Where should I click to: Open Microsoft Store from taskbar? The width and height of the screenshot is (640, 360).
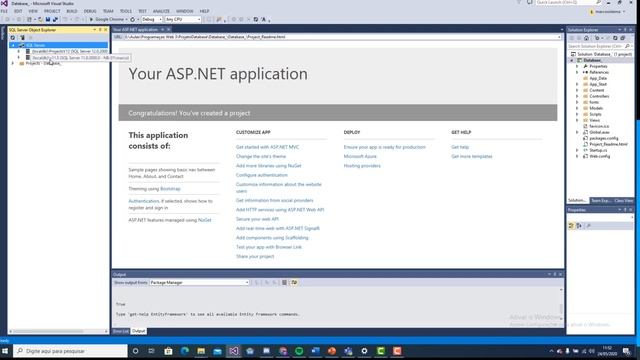(168, 351)
